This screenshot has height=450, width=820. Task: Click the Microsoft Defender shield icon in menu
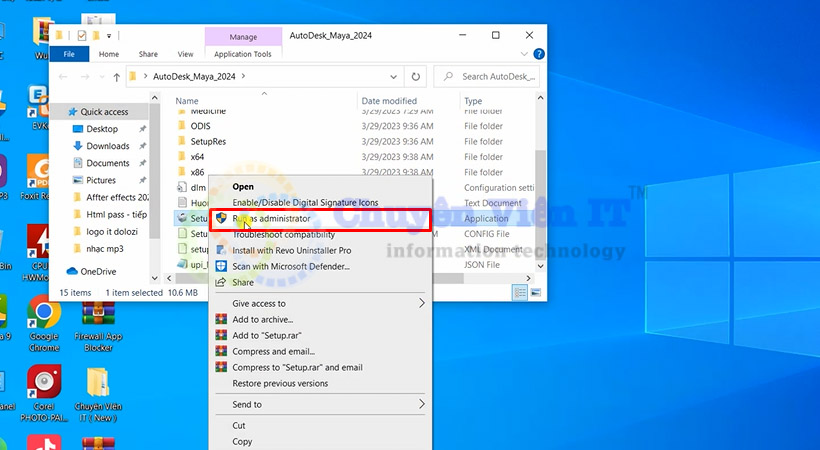tap(221, 266)
